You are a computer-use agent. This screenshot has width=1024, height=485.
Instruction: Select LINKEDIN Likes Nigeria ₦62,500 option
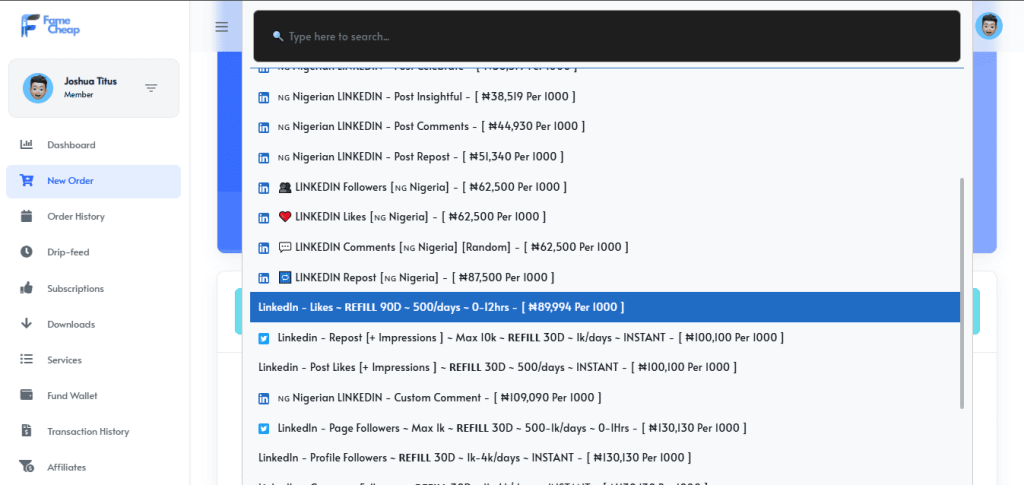pos(605,217)
